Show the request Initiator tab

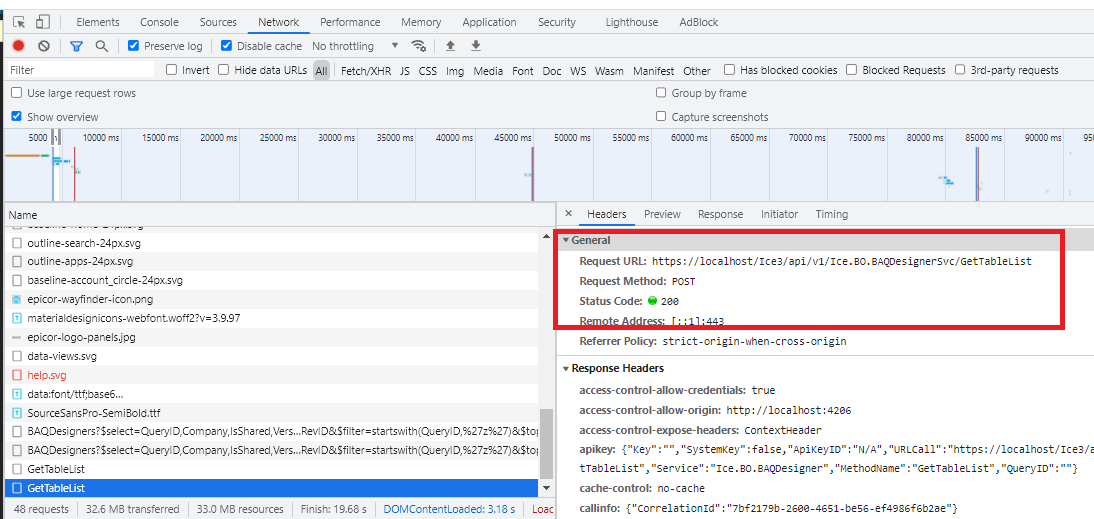tap(779, 214)
